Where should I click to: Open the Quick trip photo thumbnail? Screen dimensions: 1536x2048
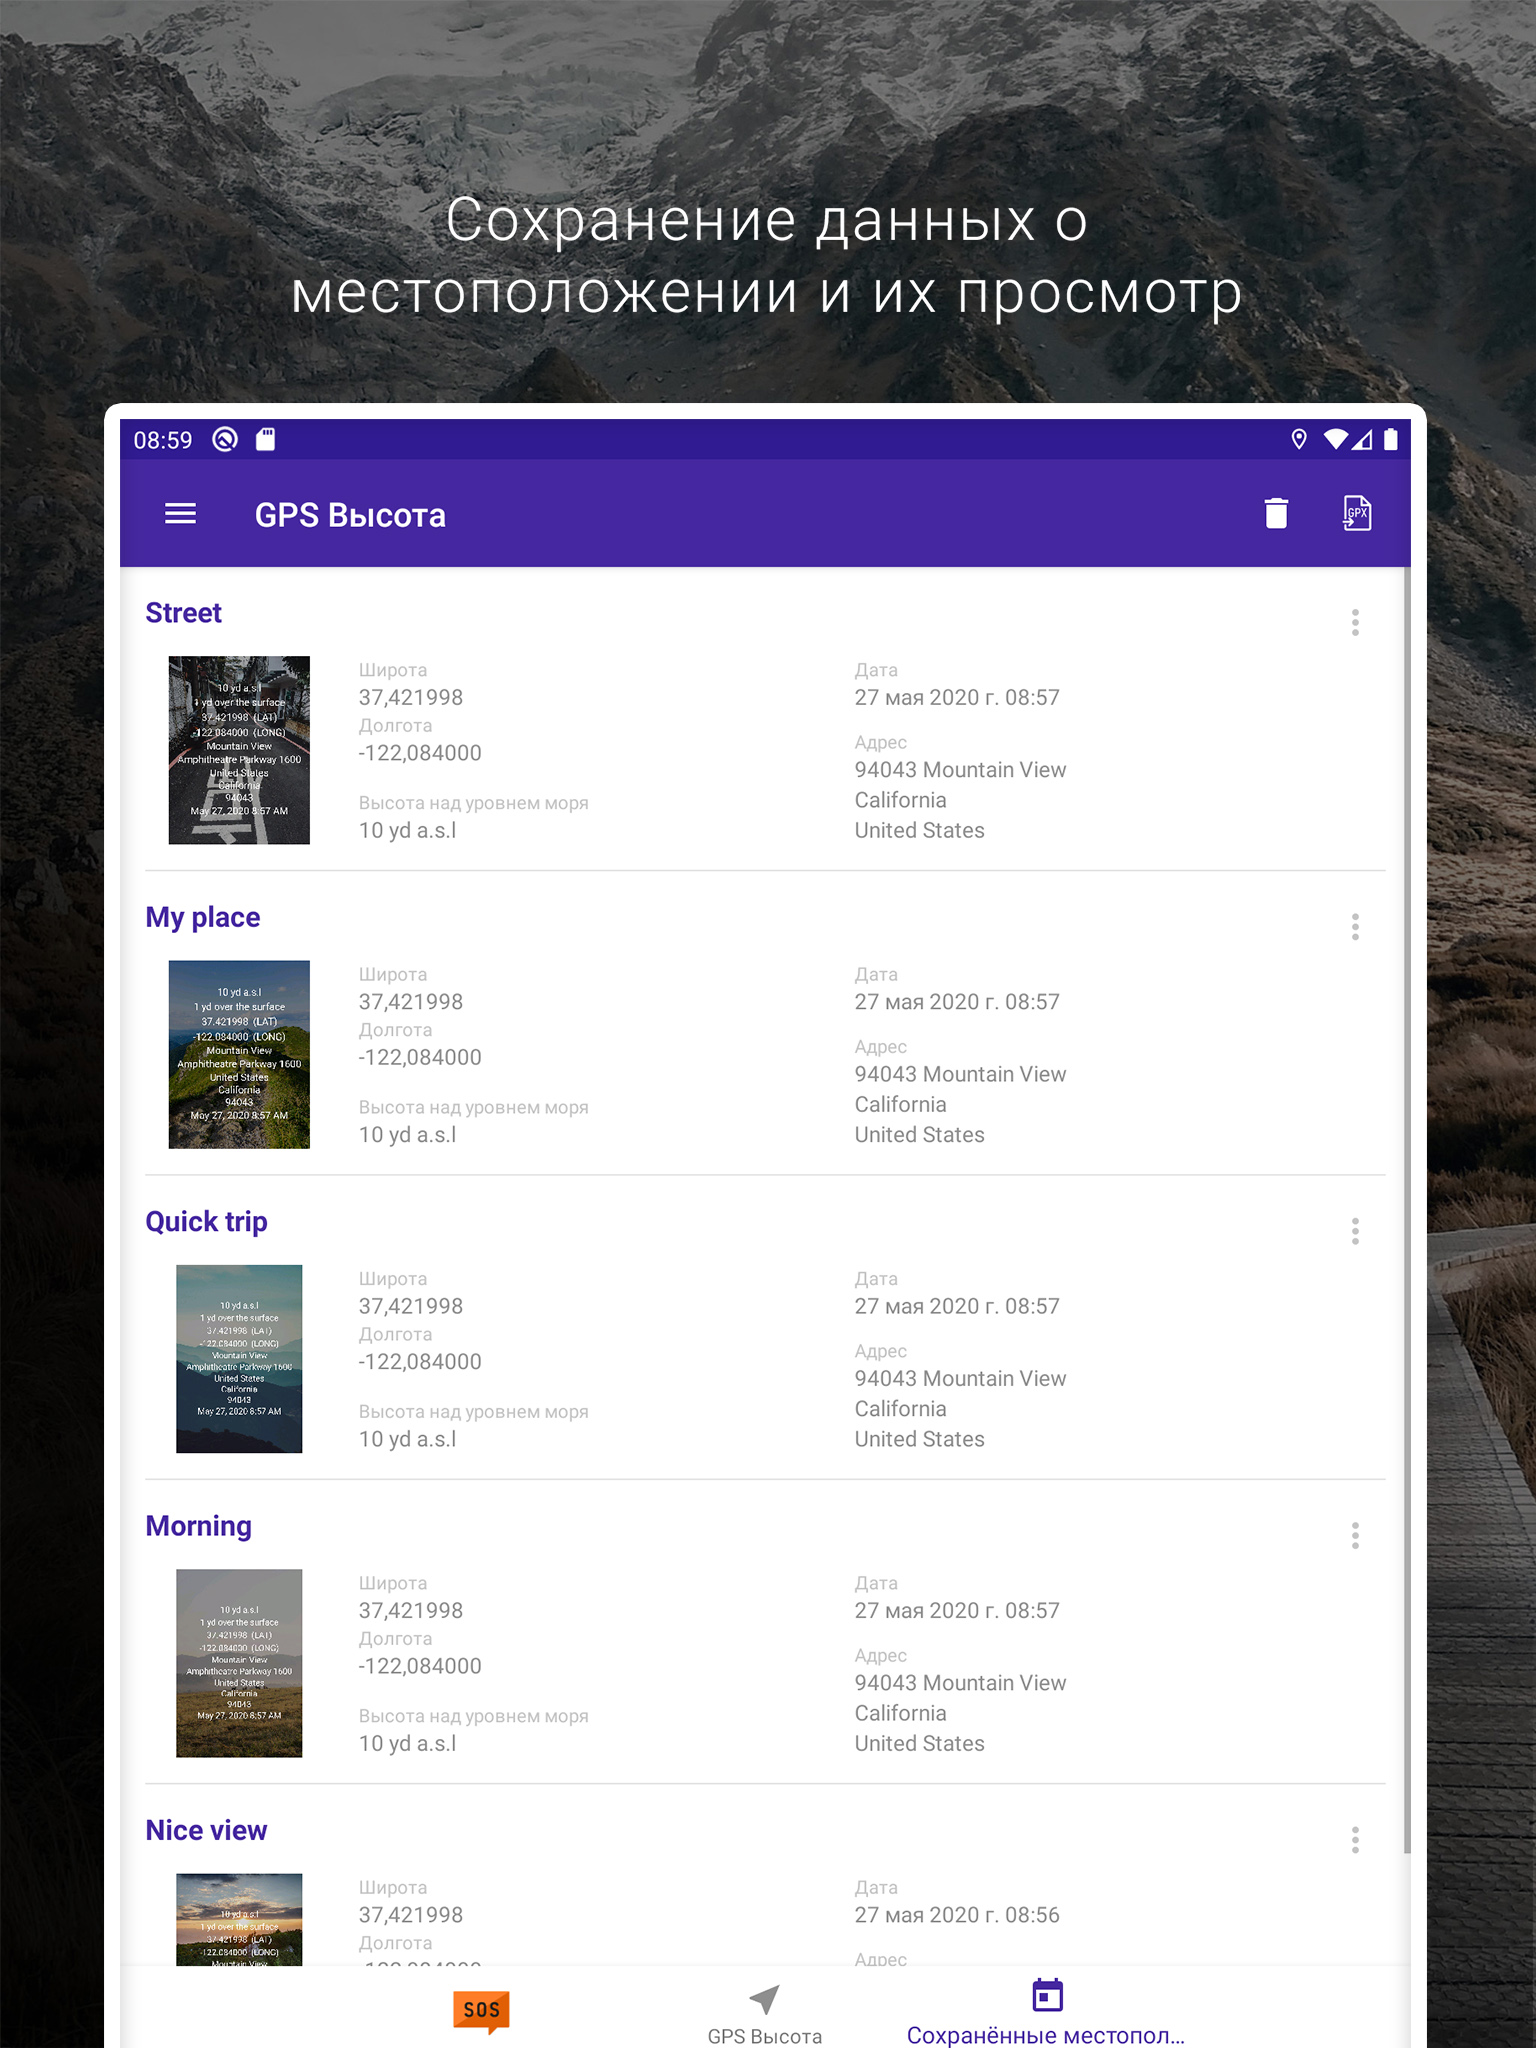pyautogui.click(x=239, y=1359)
